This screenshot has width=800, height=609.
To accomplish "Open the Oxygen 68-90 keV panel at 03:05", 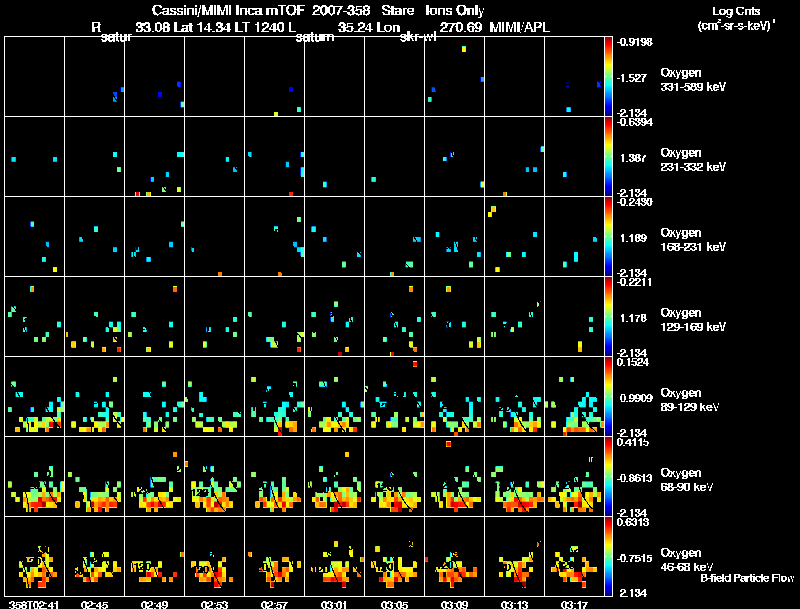I will click(394, 476).
